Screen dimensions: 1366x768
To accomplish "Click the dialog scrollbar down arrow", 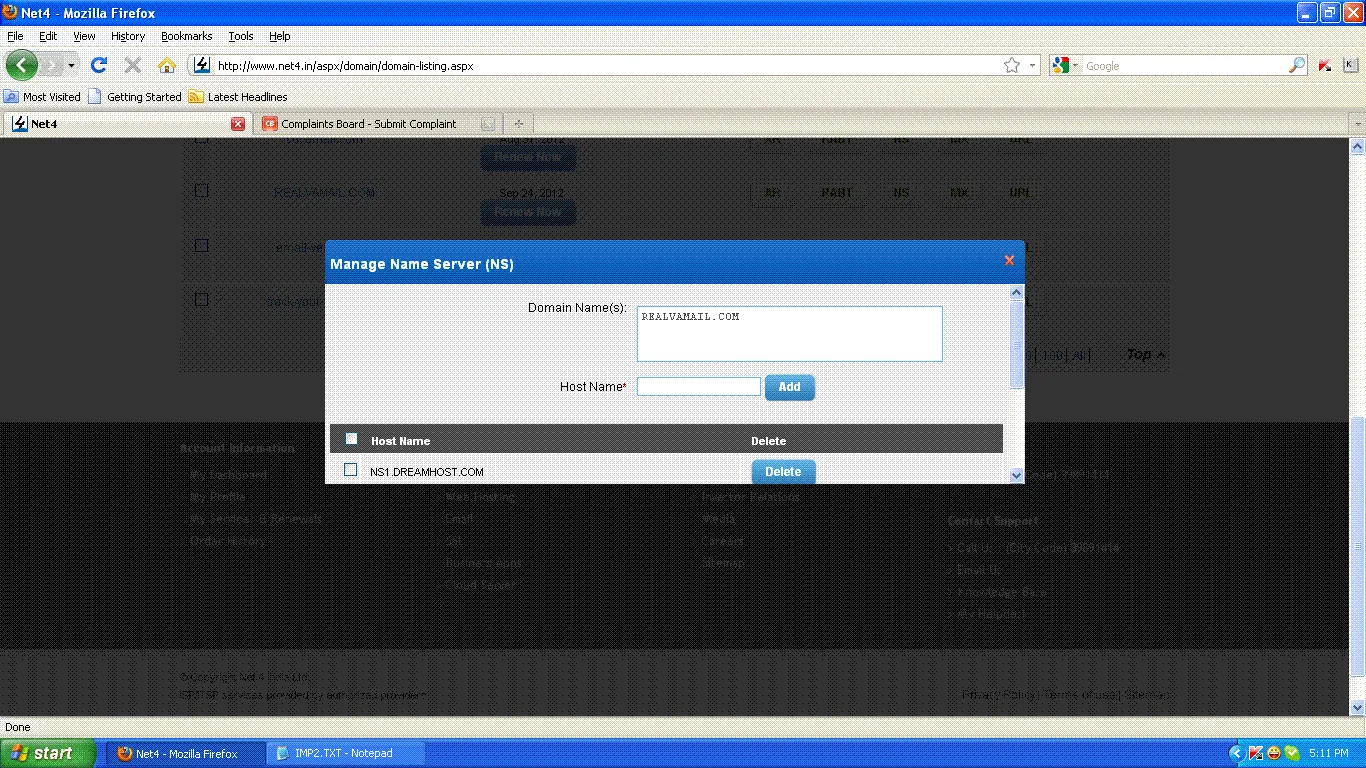I will [x=1017, y=476].
